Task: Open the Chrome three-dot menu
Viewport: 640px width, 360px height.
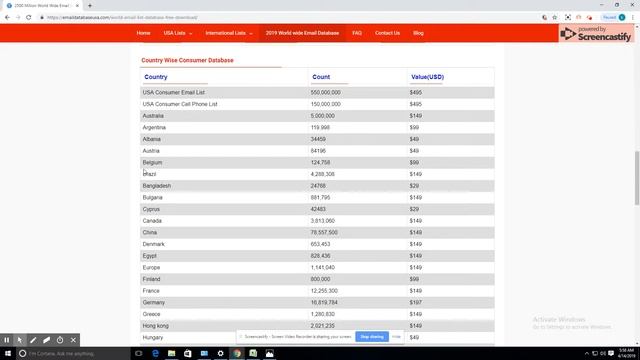Action: click(633, 18)
